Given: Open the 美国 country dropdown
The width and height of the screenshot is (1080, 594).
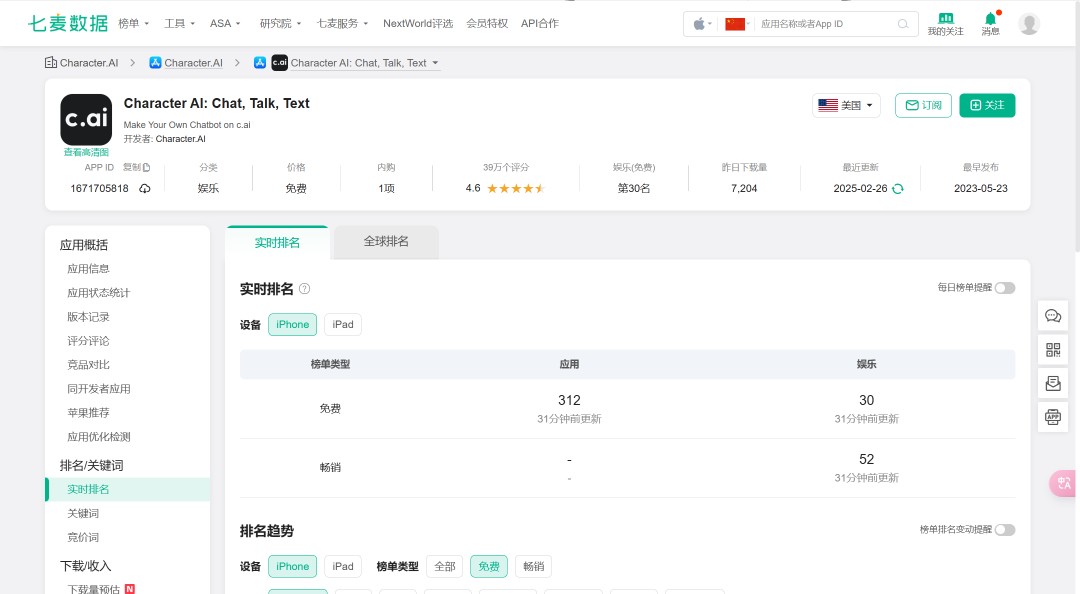Looking at the screenshot, I should 847,105.
